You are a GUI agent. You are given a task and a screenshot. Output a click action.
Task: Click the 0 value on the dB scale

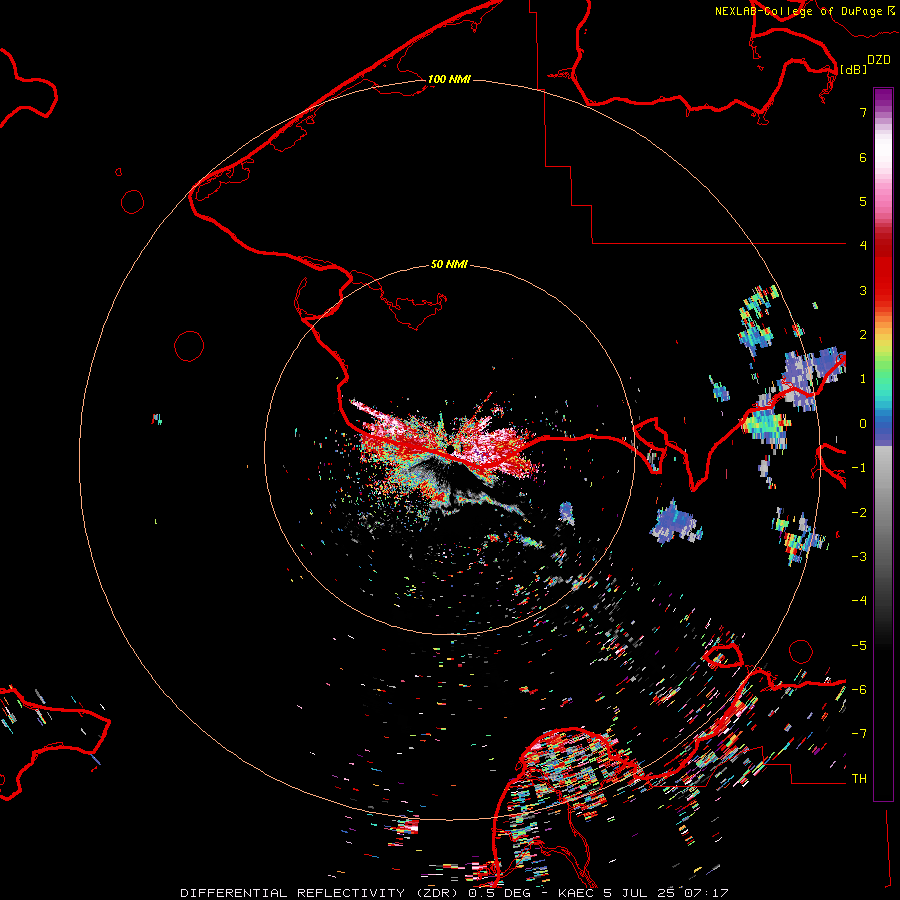863,424
